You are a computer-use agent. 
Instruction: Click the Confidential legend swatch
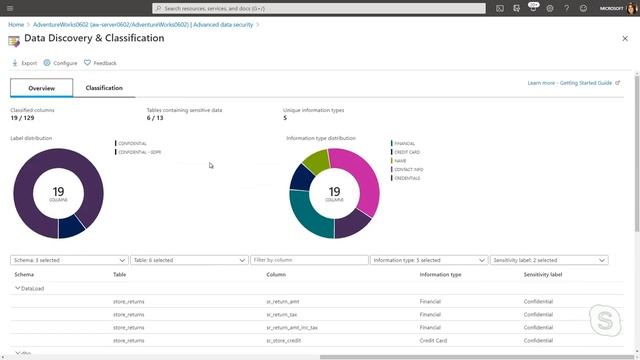(x=116, y=143)
